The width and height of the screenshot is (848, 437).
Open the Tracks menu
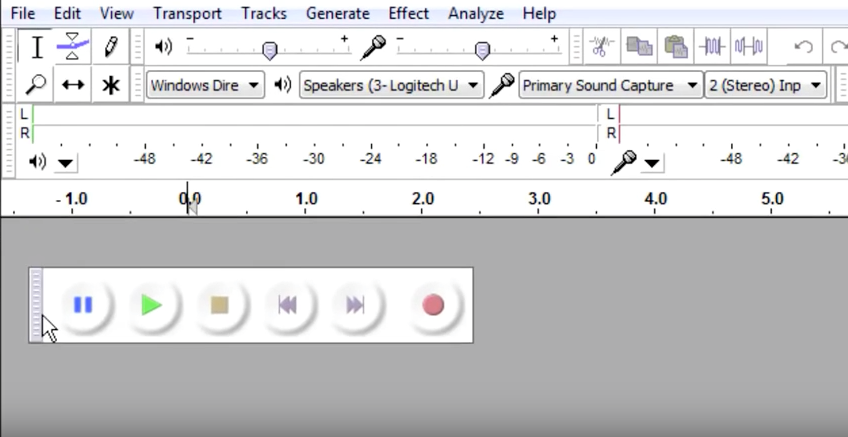pos(264,14)
